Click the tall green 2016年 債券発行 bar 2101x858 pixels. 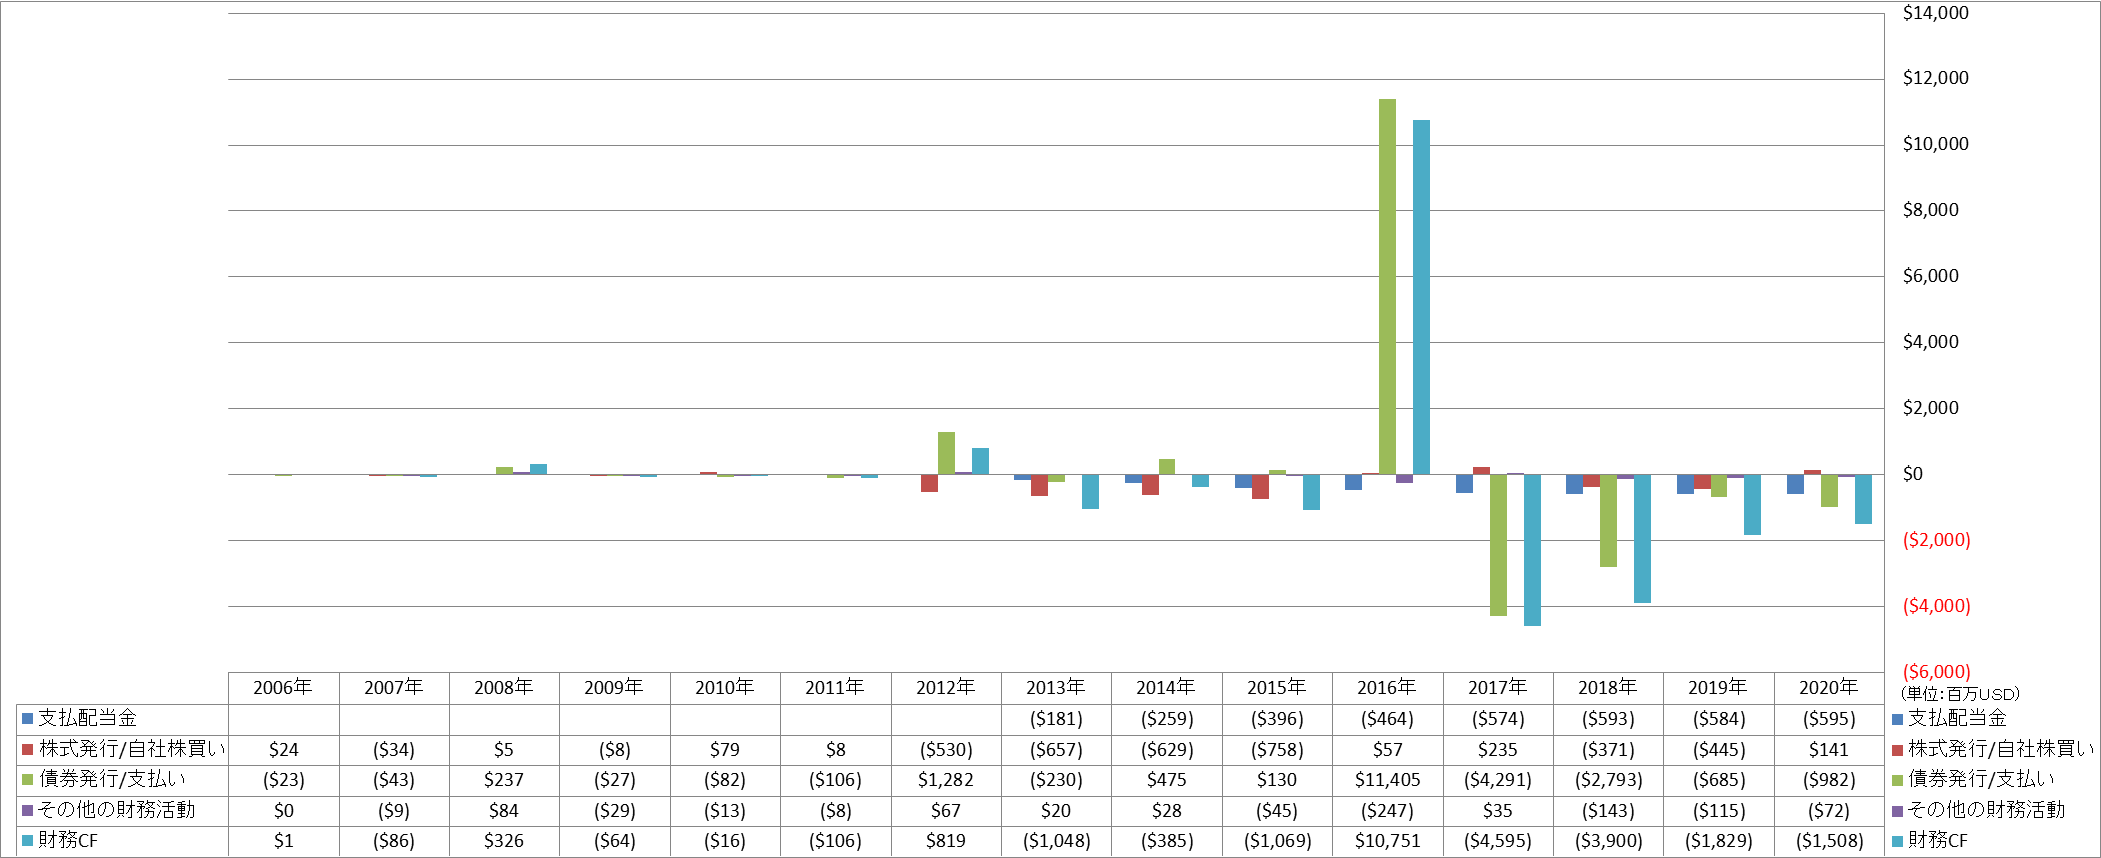coord(1387,286)
